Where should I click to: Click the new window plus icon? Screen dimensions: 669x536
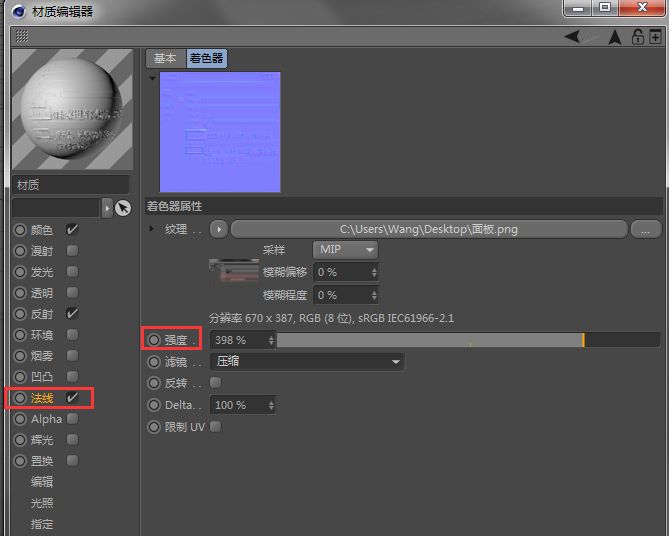[655, 37]
